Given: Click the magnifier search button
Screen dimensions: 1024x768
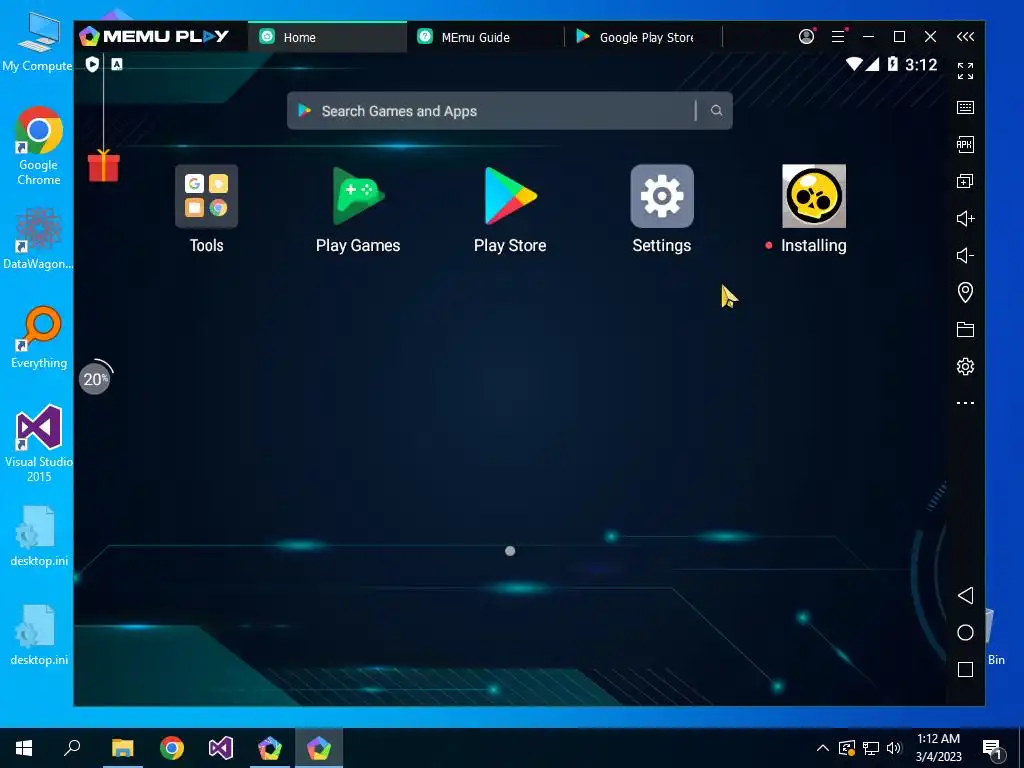Looking at the screenshot, I should [716, 111].
